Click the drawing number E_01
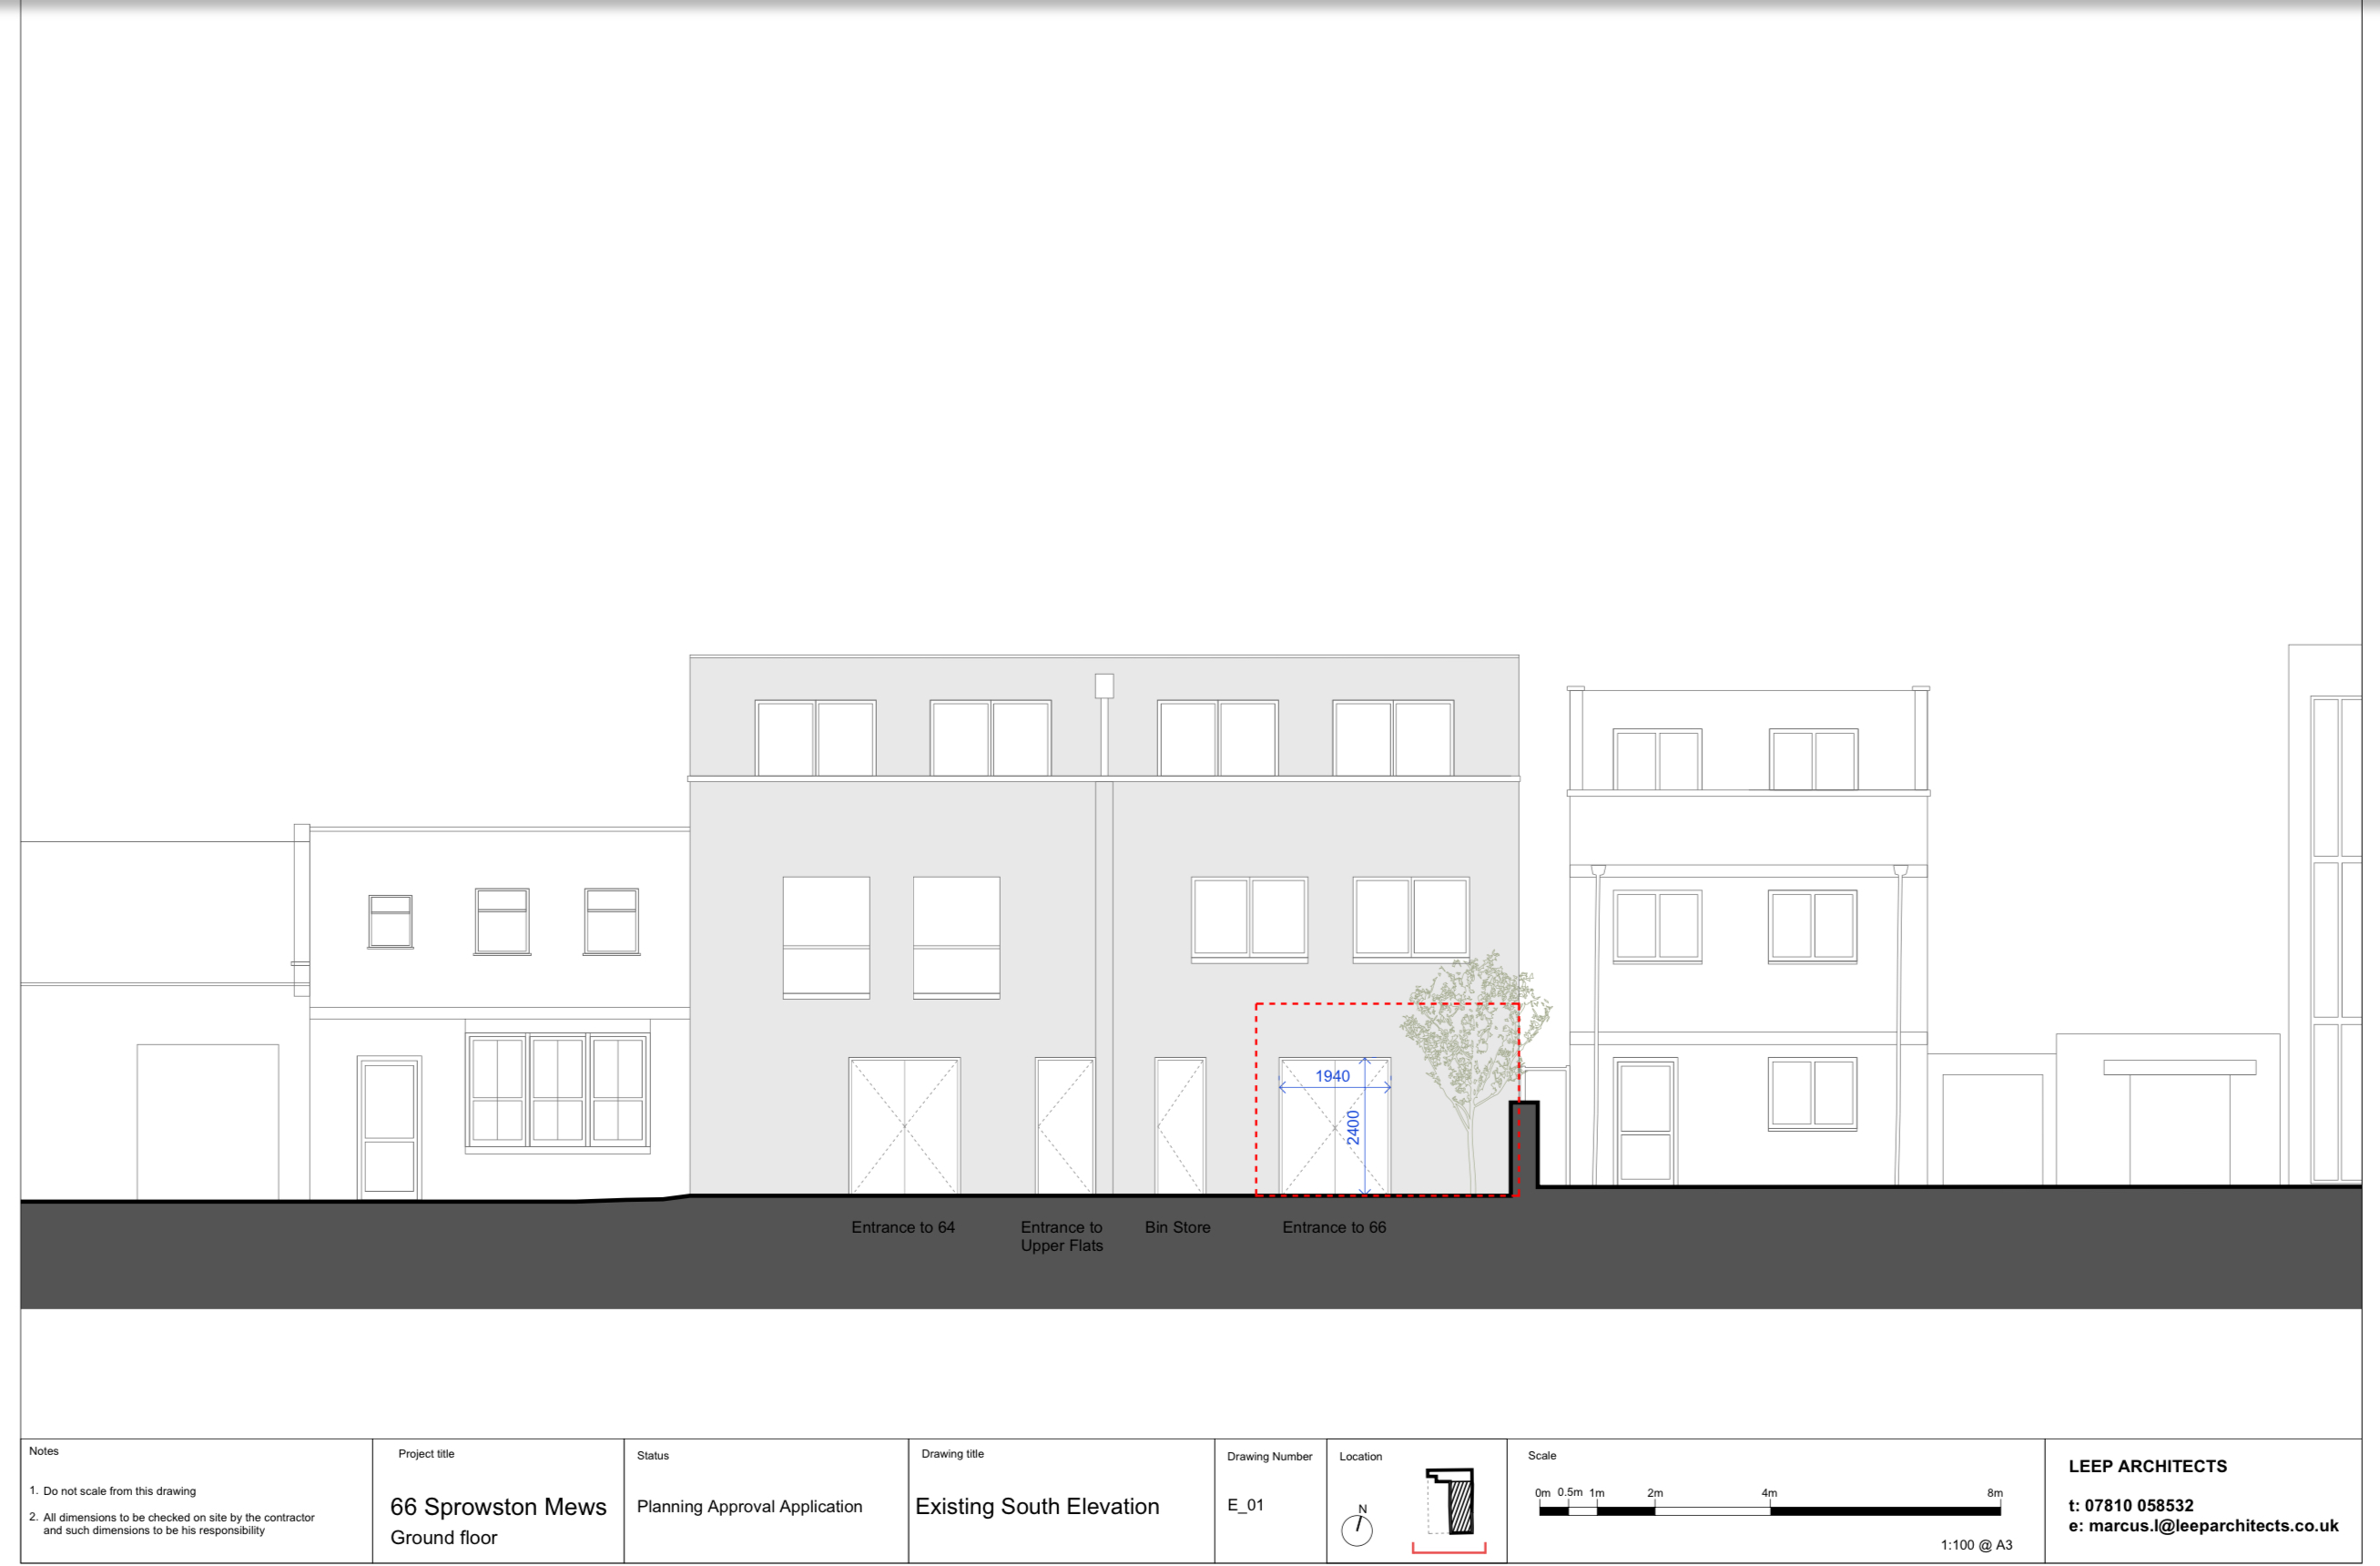This screenshot has width=2380, height=1566. click(1245, 1505)
